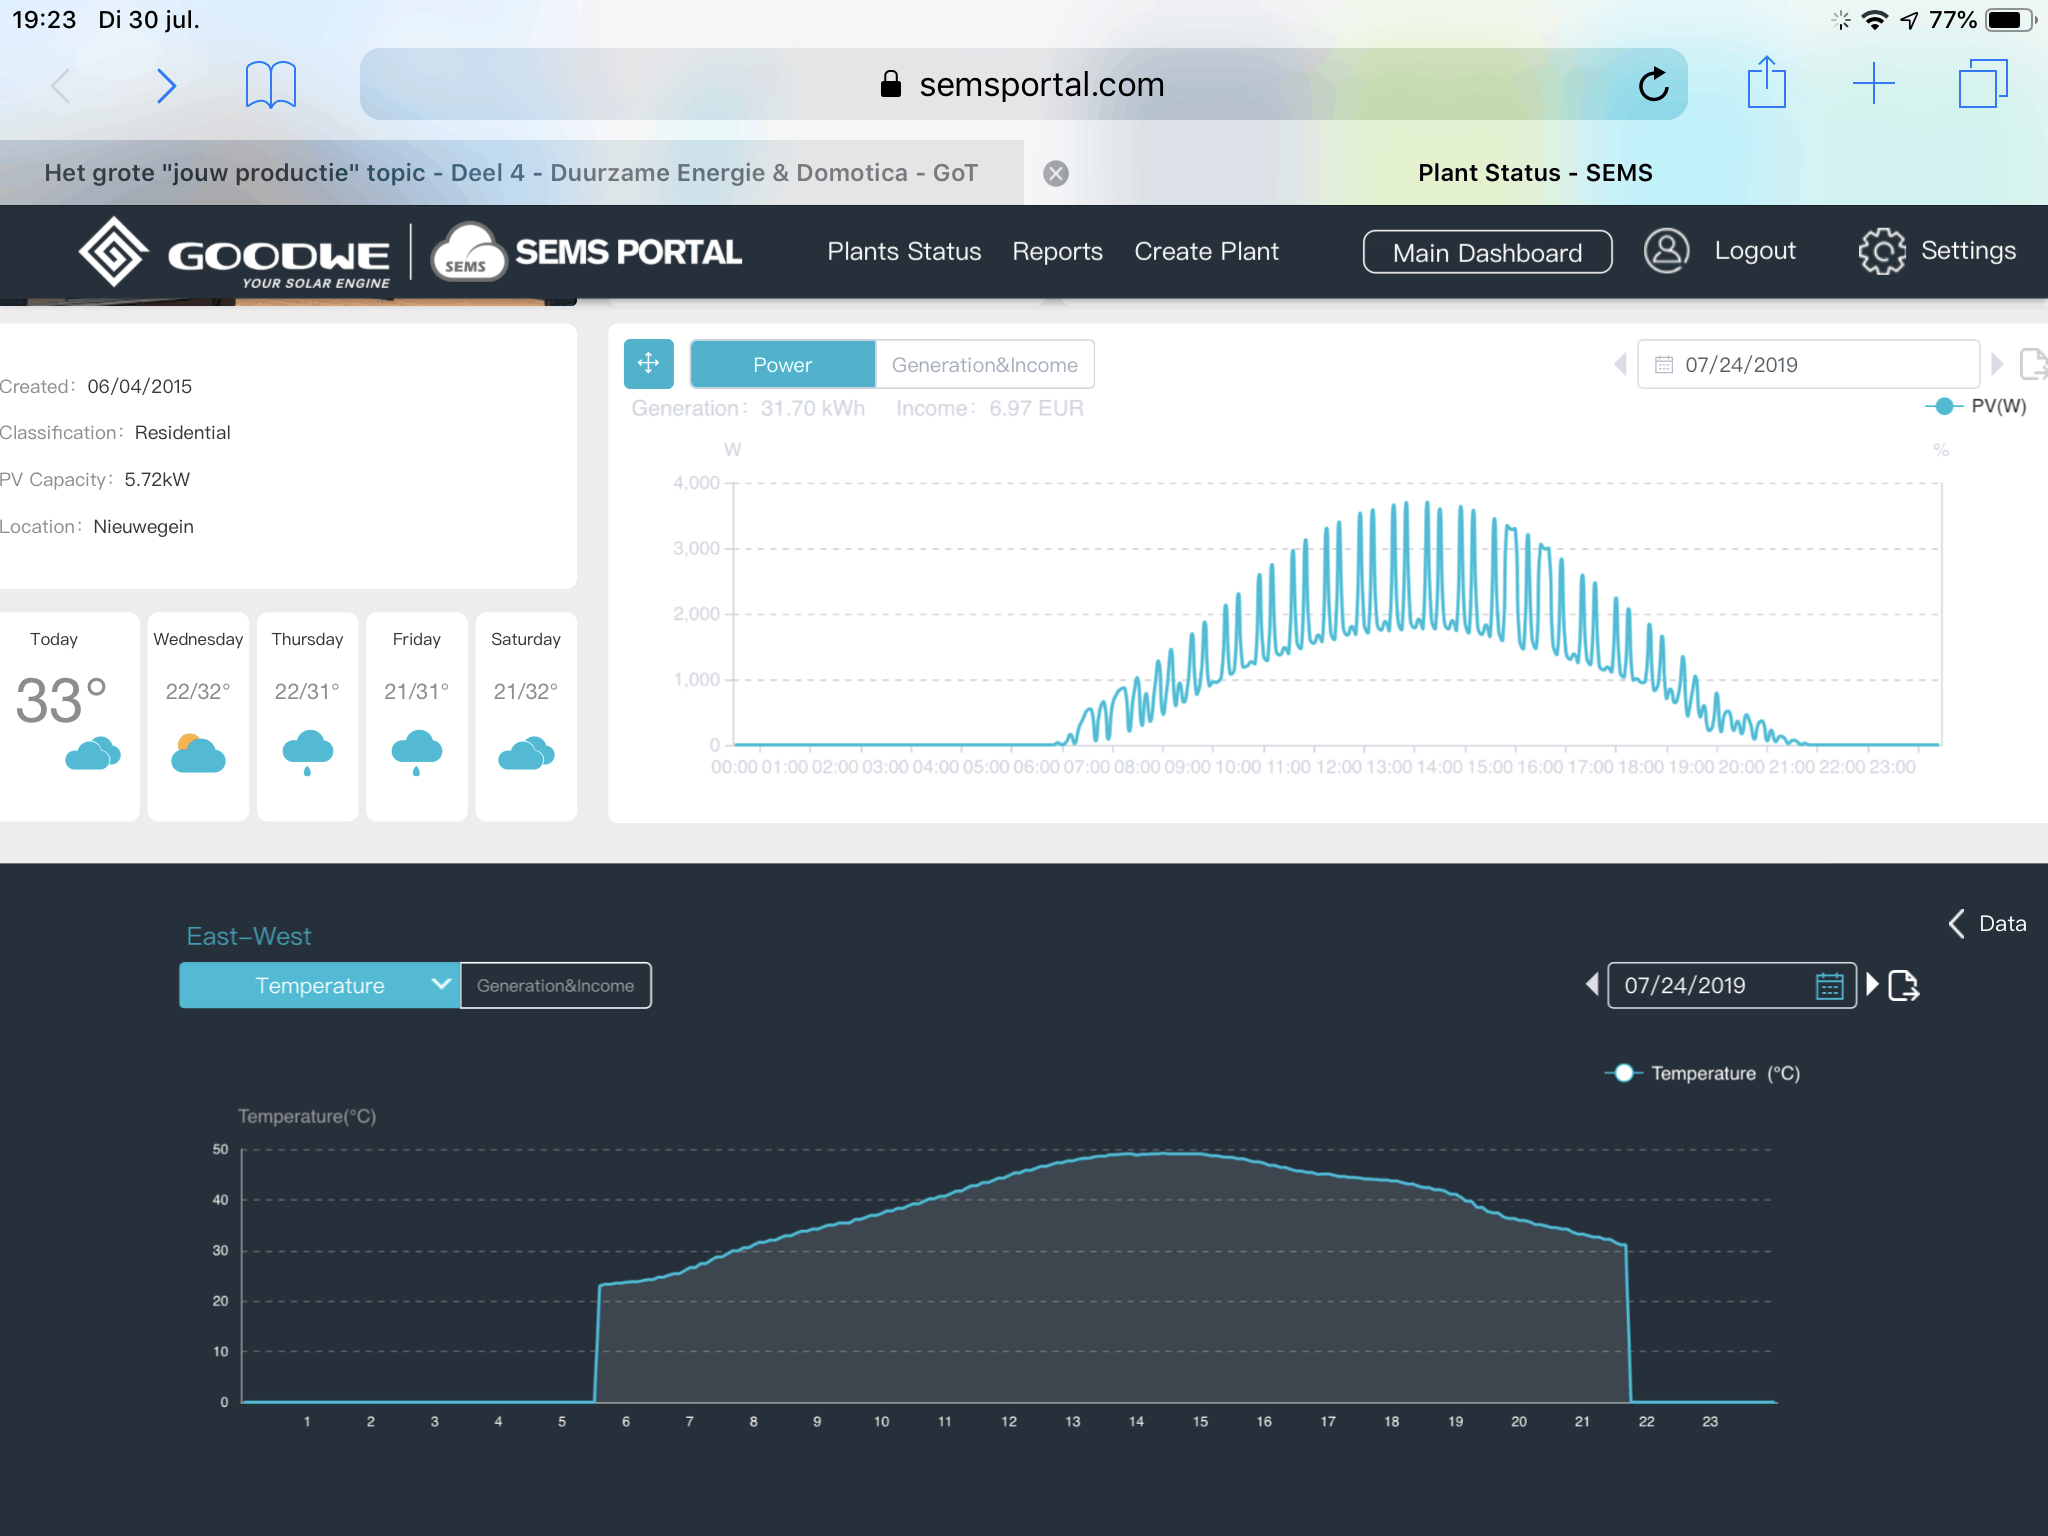Image resolution: width=2048 pixels, height=1536 pixels.
Task: Toggle Temperature (°C) series in the legend
Action: click(x=1702, y=1073)
